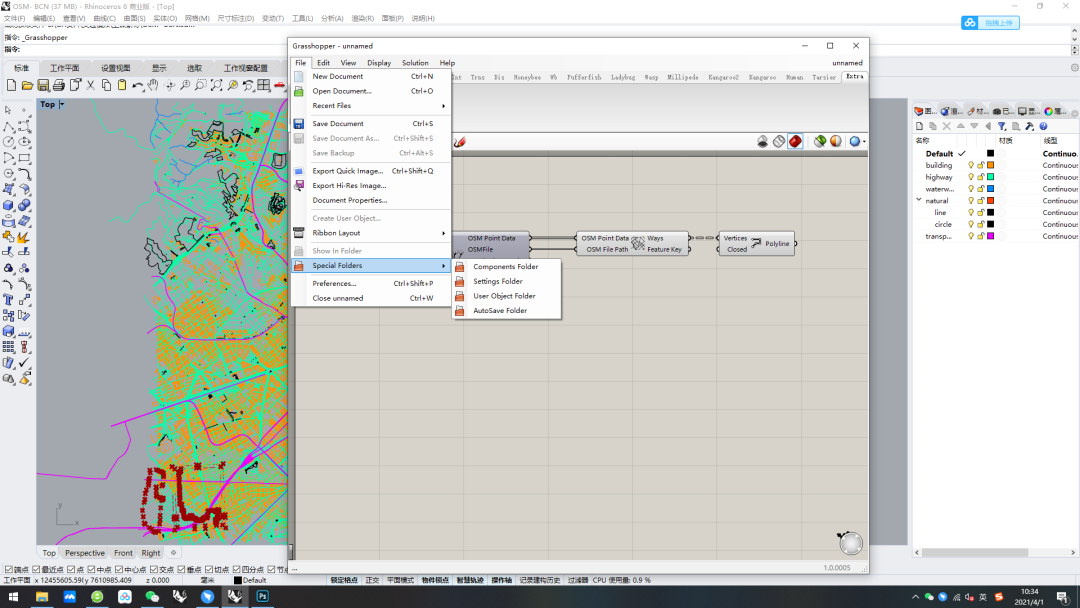
Task: Collapse the natural layer group
Action: point(919,200)
